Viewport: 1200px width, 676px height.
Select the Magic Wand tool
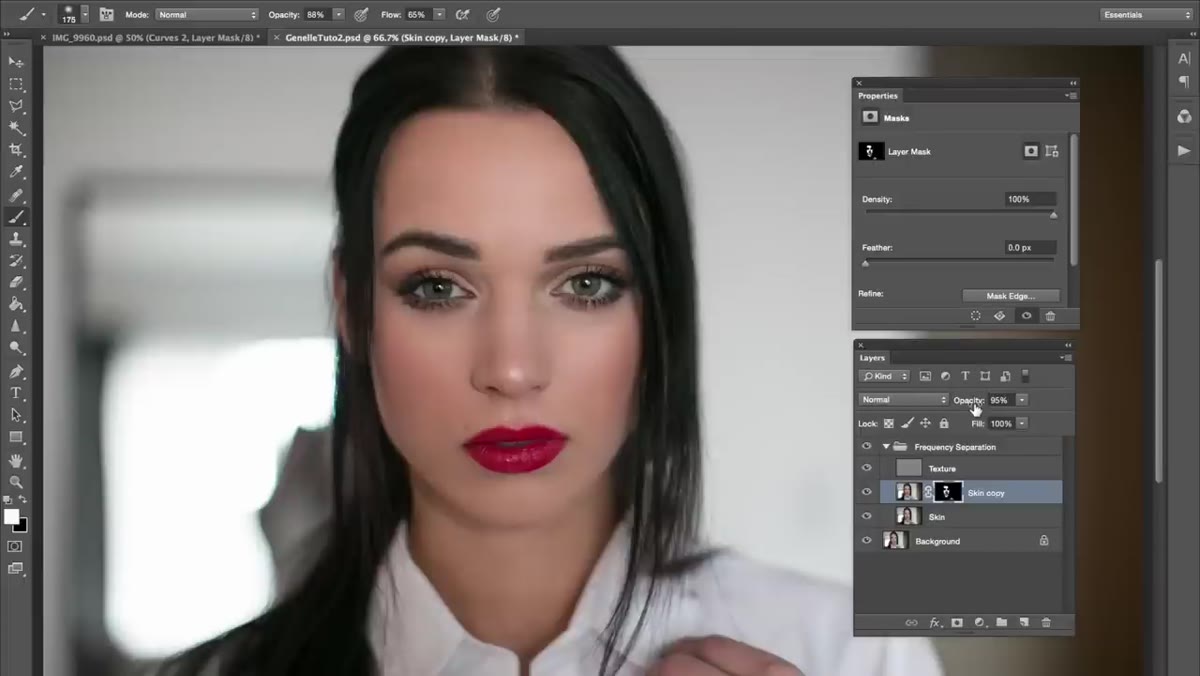point(16,128)
